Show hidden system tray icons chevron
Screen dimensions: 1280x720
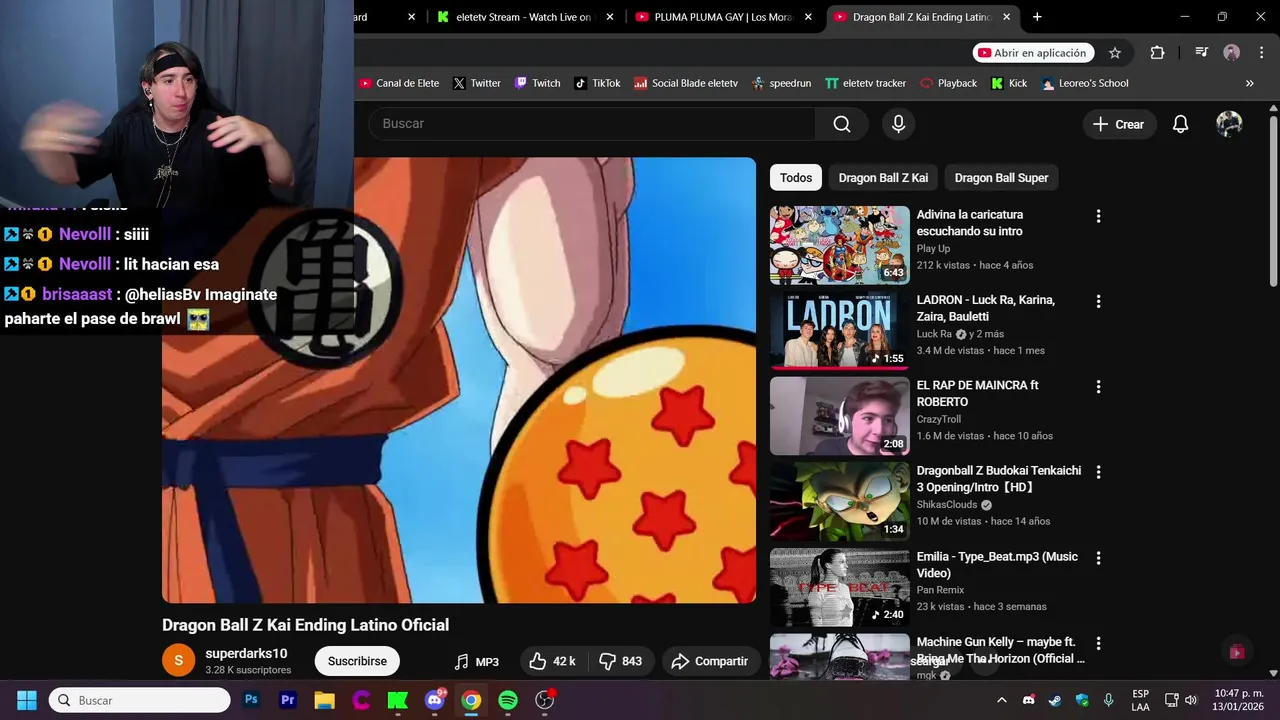pos(1003,700)
